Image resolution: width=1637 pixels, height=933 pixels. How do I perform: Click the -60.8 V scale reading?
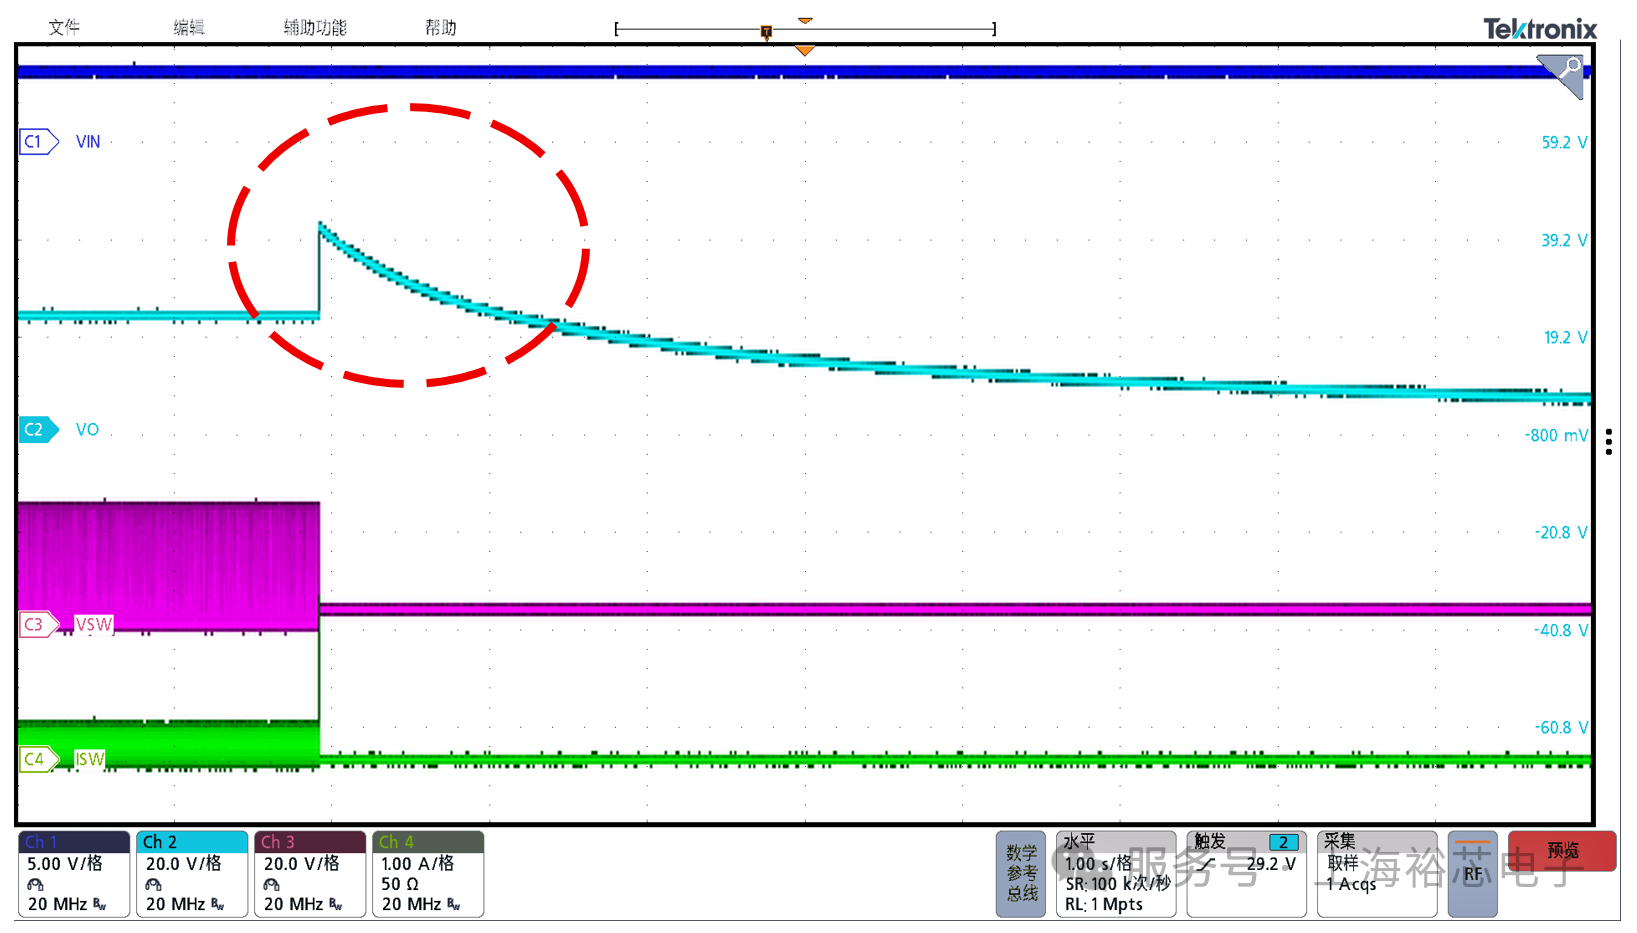coord(1561,728)
